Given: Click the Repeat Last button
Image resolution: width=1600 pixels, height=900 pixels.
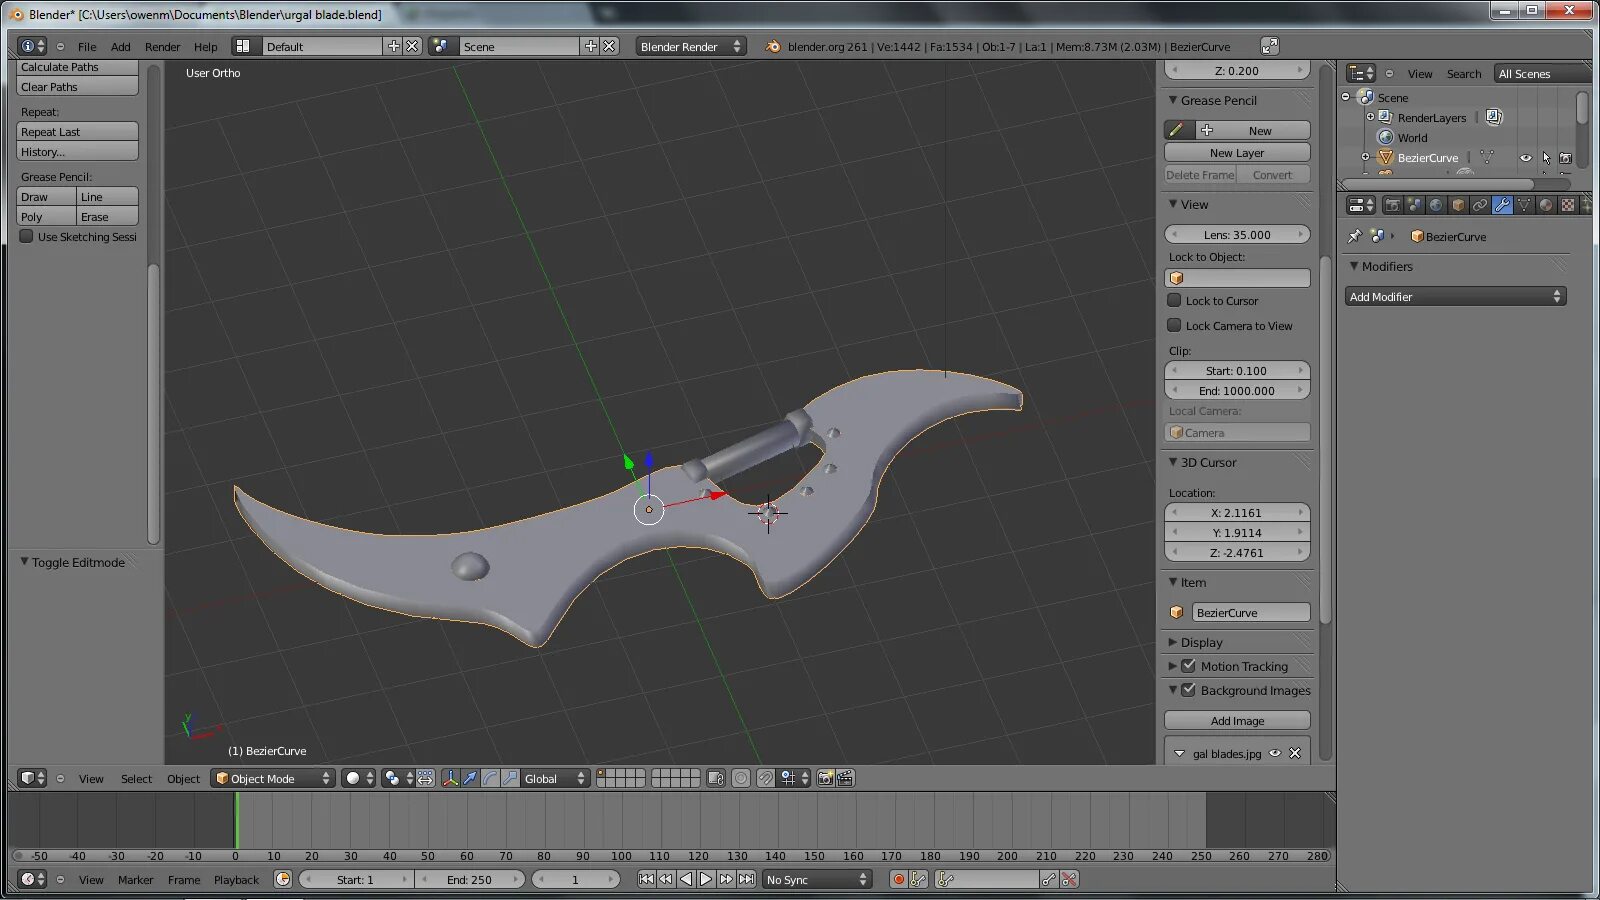Looking at the screenshot, I should click(x=78, y=131).
